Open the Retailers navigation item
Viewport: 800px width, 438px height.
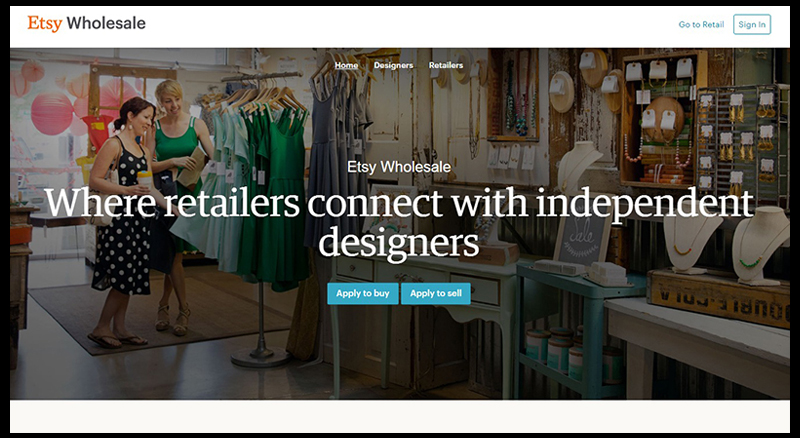pos(446,65)
